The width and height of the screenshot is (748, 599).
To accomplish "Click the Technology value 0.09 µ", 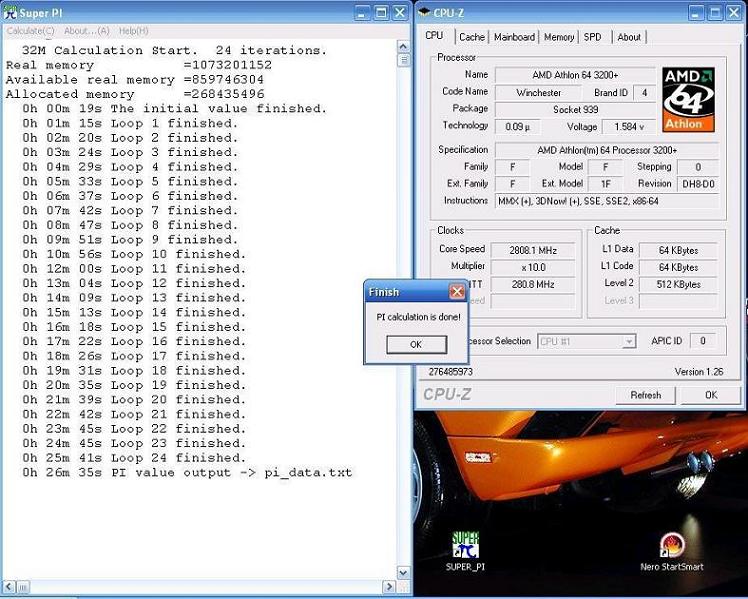I will (518, 127).
